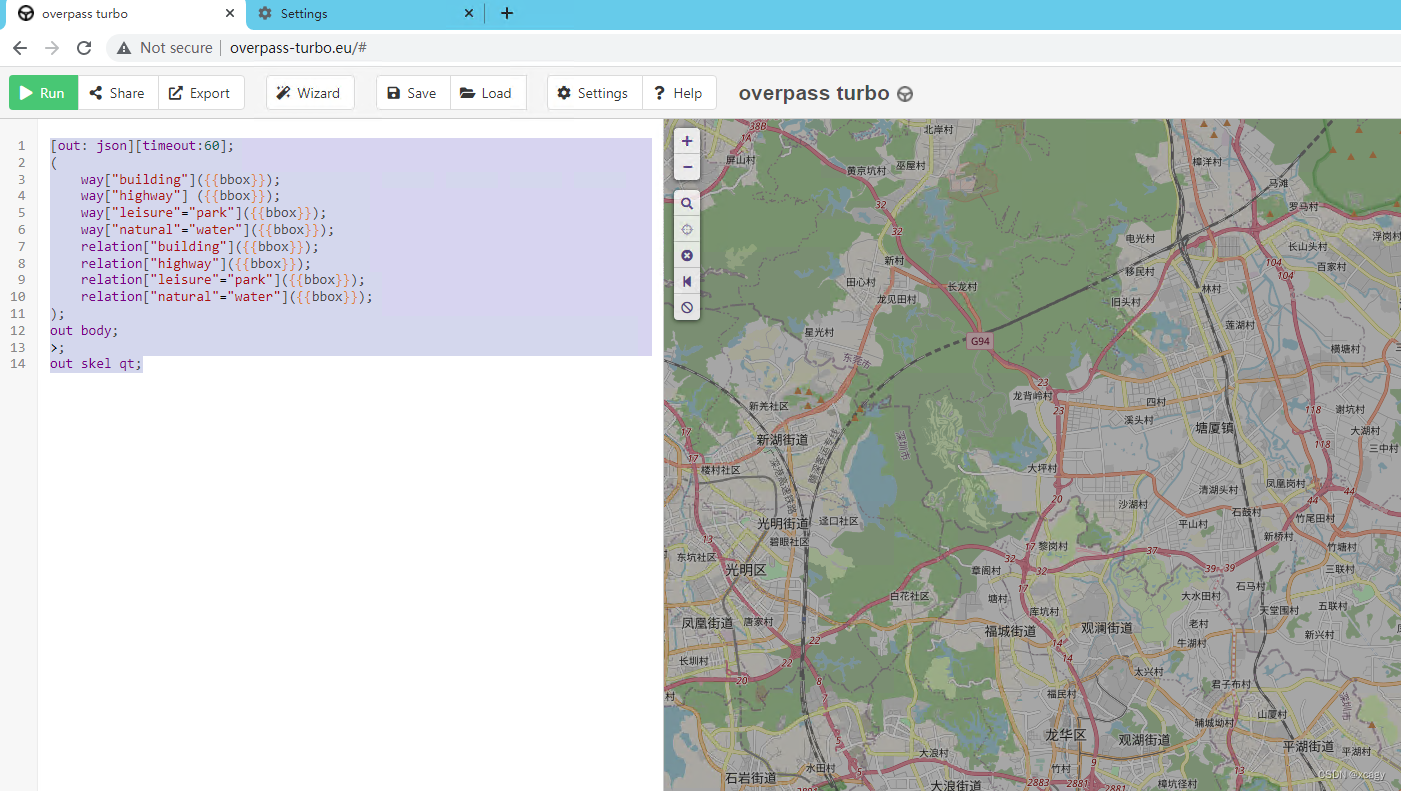Open the Load saved queries list
This screenshot has height=791, width=1401.
(488, 92)
